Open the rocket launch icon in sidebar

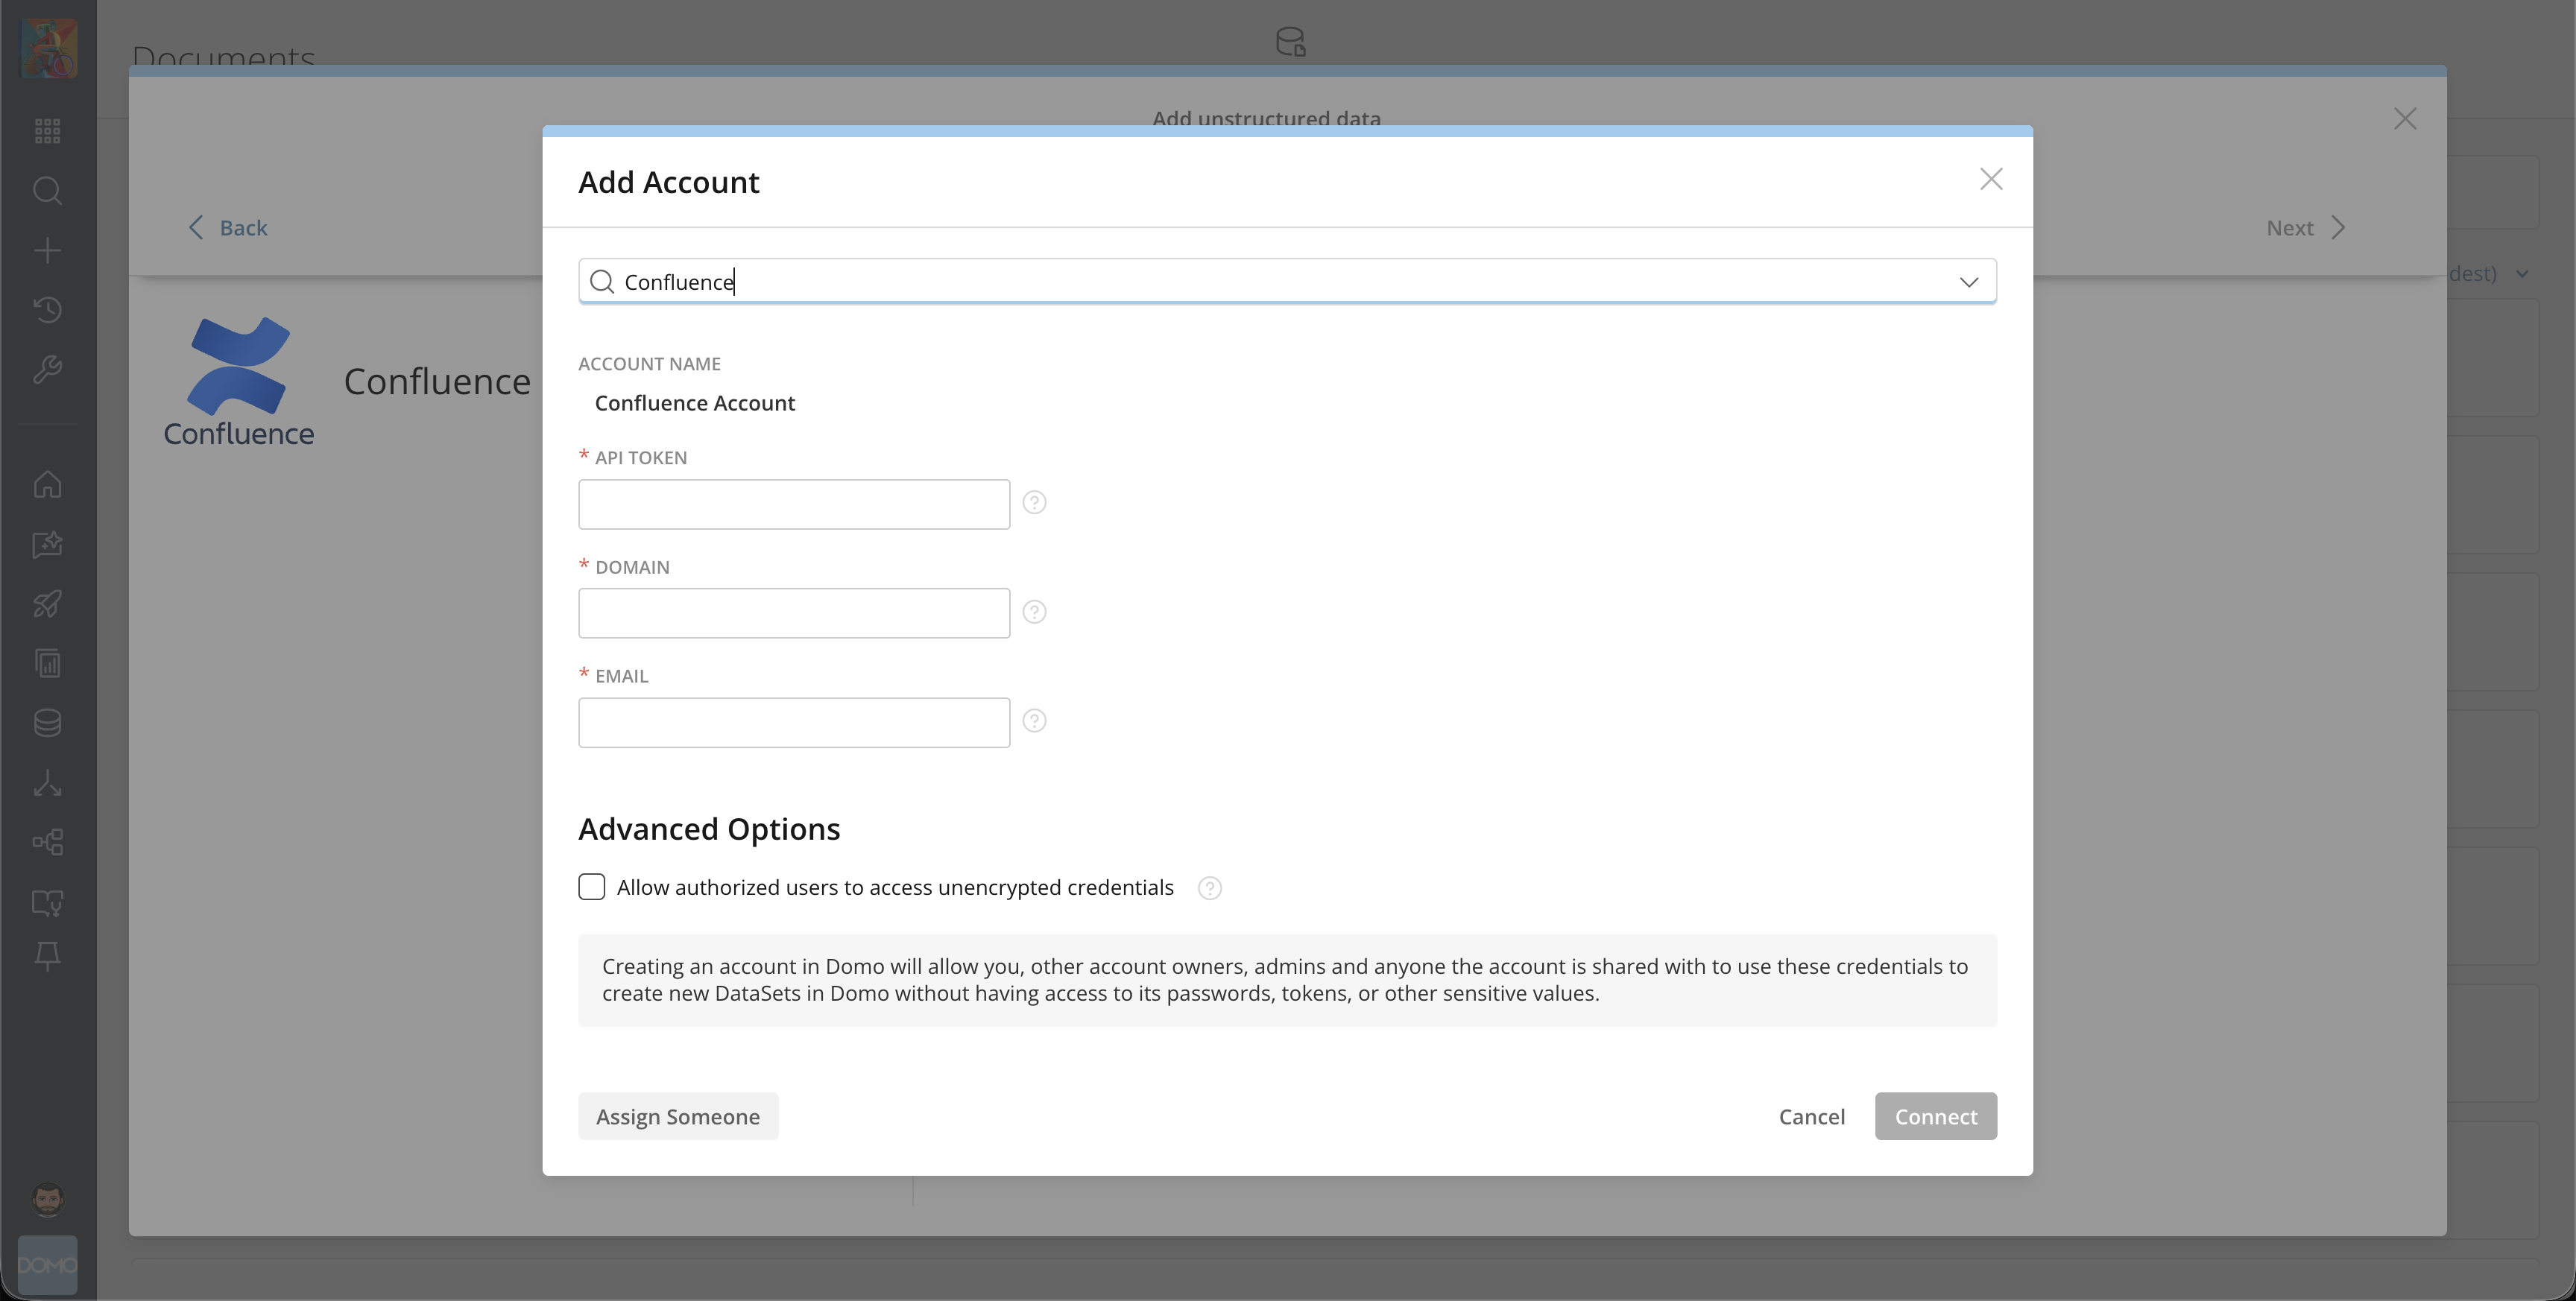click(47, 604)
